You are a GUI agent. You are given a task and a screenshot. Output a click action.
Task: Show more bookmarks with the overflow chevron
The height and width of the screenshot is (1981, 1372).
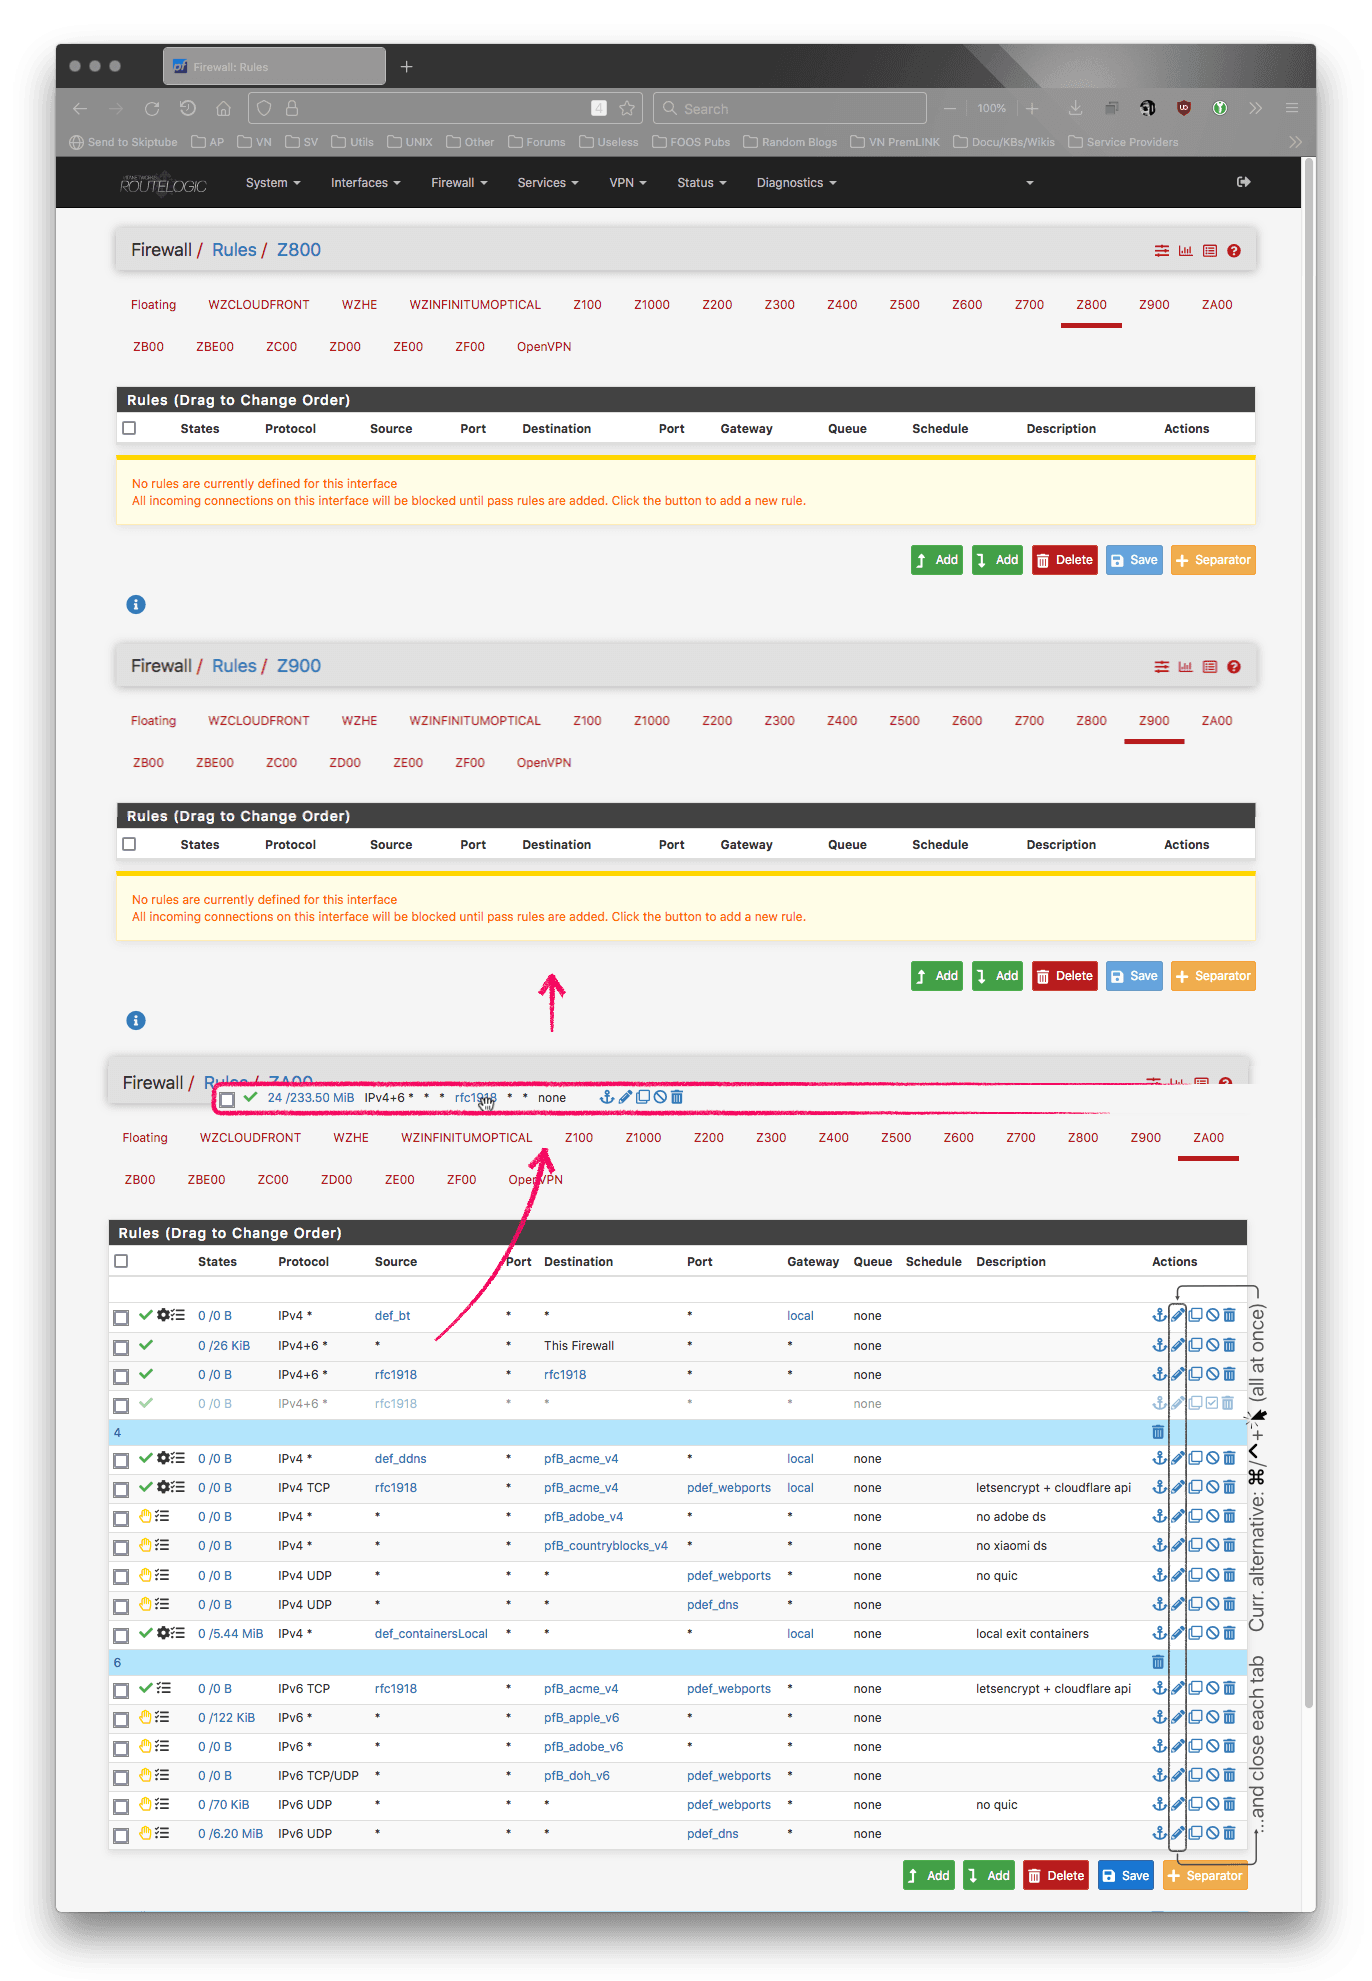[x=1295, y=142]
